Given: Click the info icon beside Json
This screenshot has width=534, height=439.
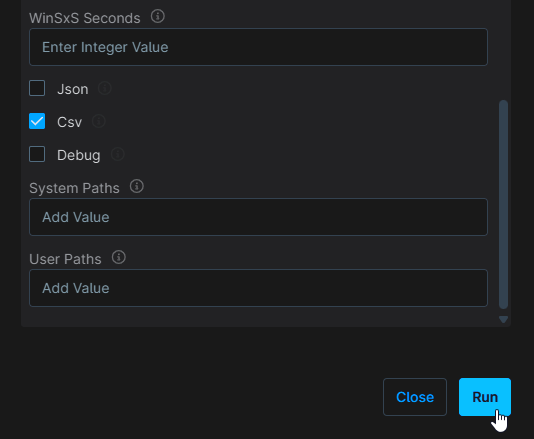Looking at the screenshot, I should coord(105,88).
